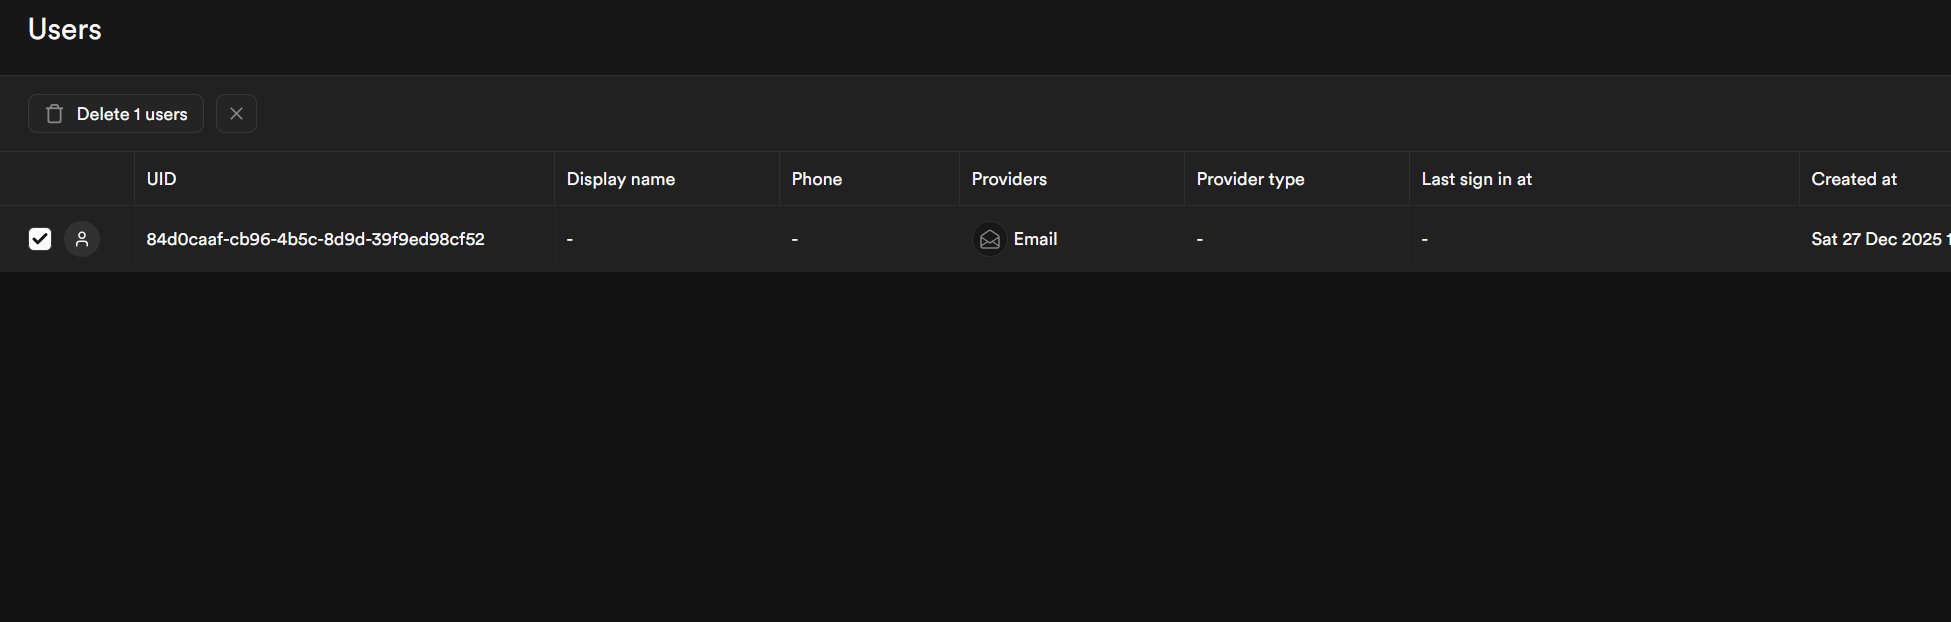The height and width of the screenshot is (622, 1951).
Task: Click the Phone column header
Action: [x=816, y=179]
